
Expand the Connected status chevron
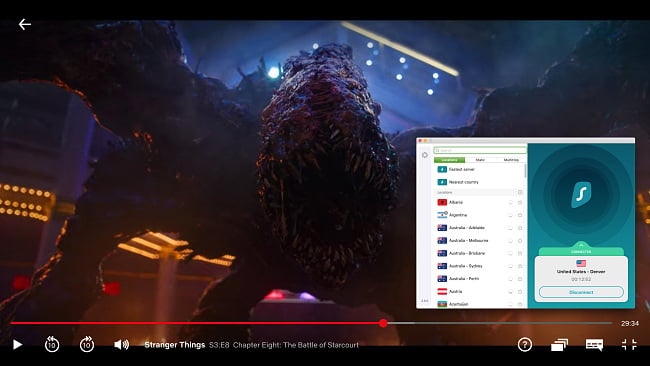pyautogui.click(x=581, y=245)
